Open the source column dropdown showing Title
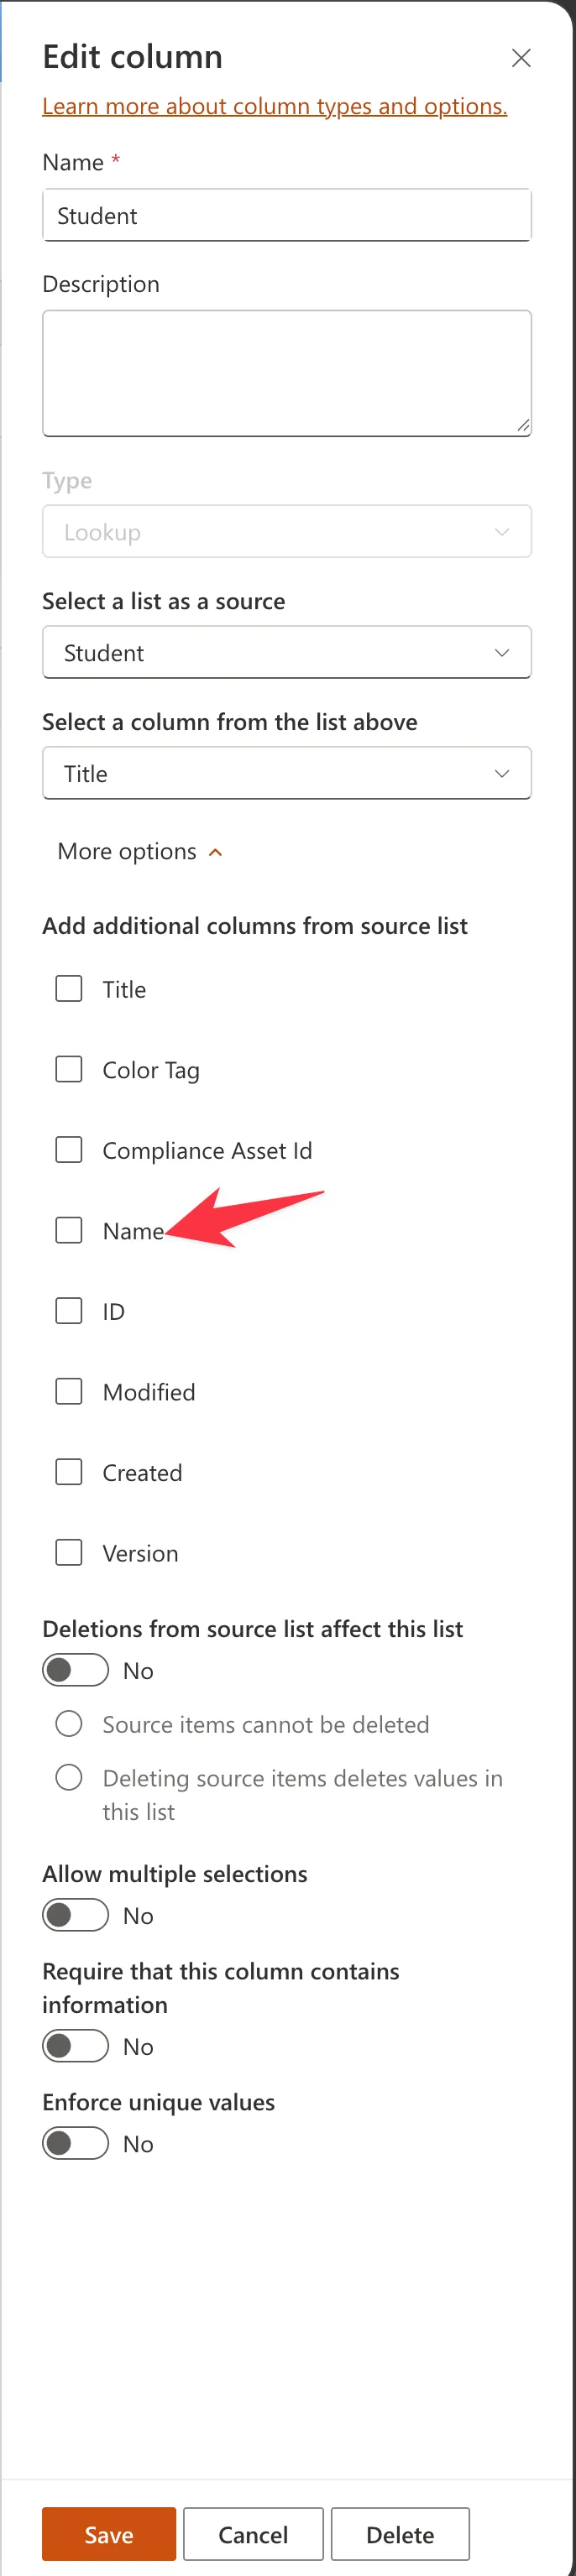Viewport: 576px width, 2576px height. click(x=286, y=774)
